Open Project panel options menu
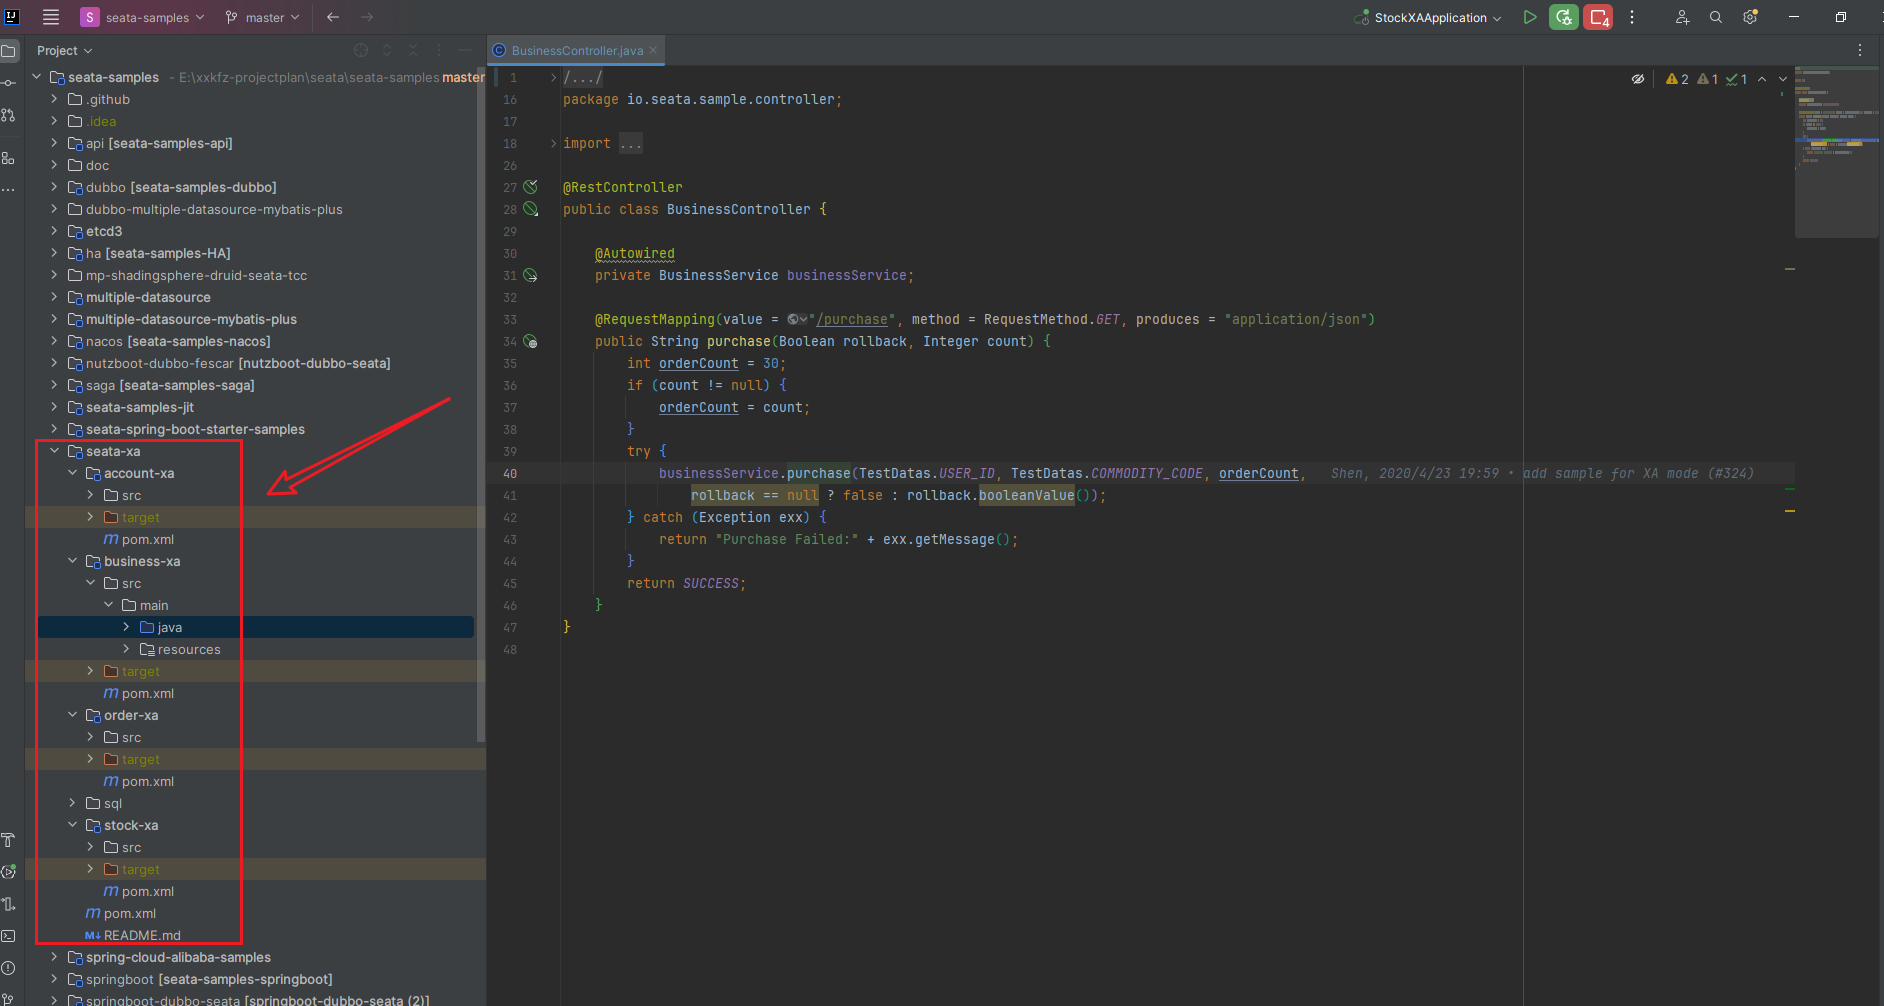The image size is (1884, 1006). (x=439, y=50)
